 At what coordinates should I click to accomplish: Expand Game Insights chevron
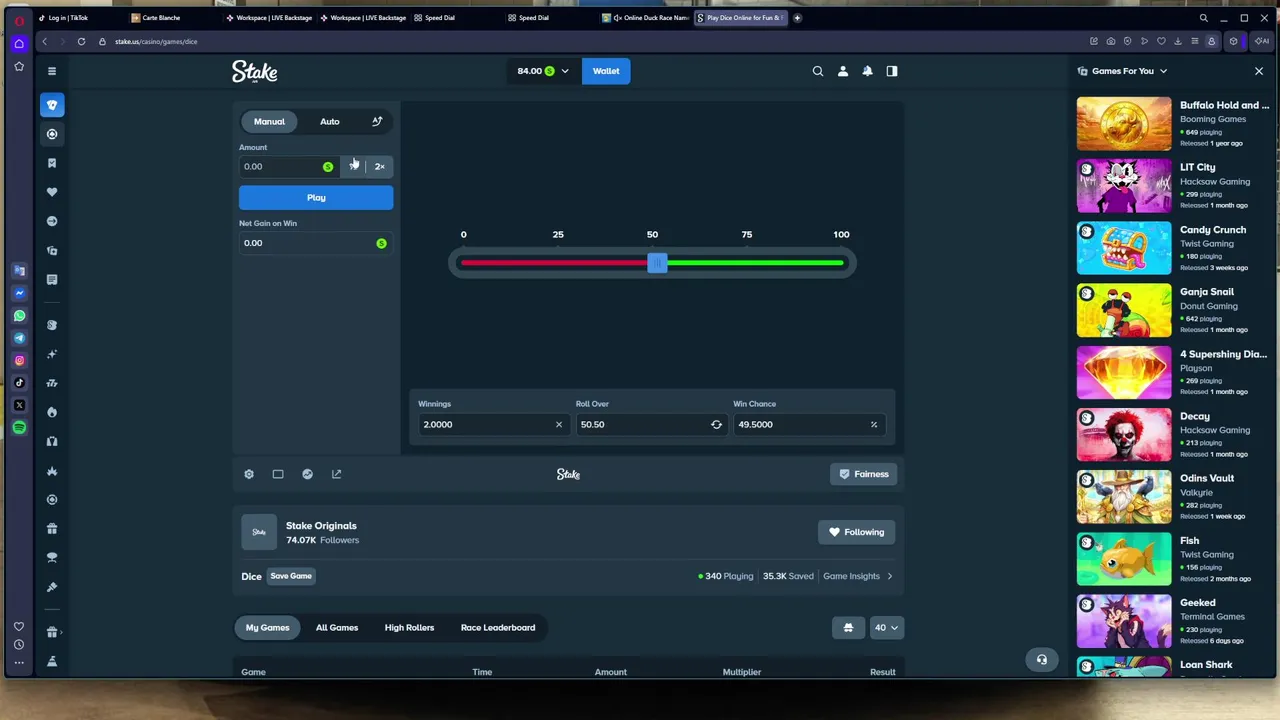890,576
